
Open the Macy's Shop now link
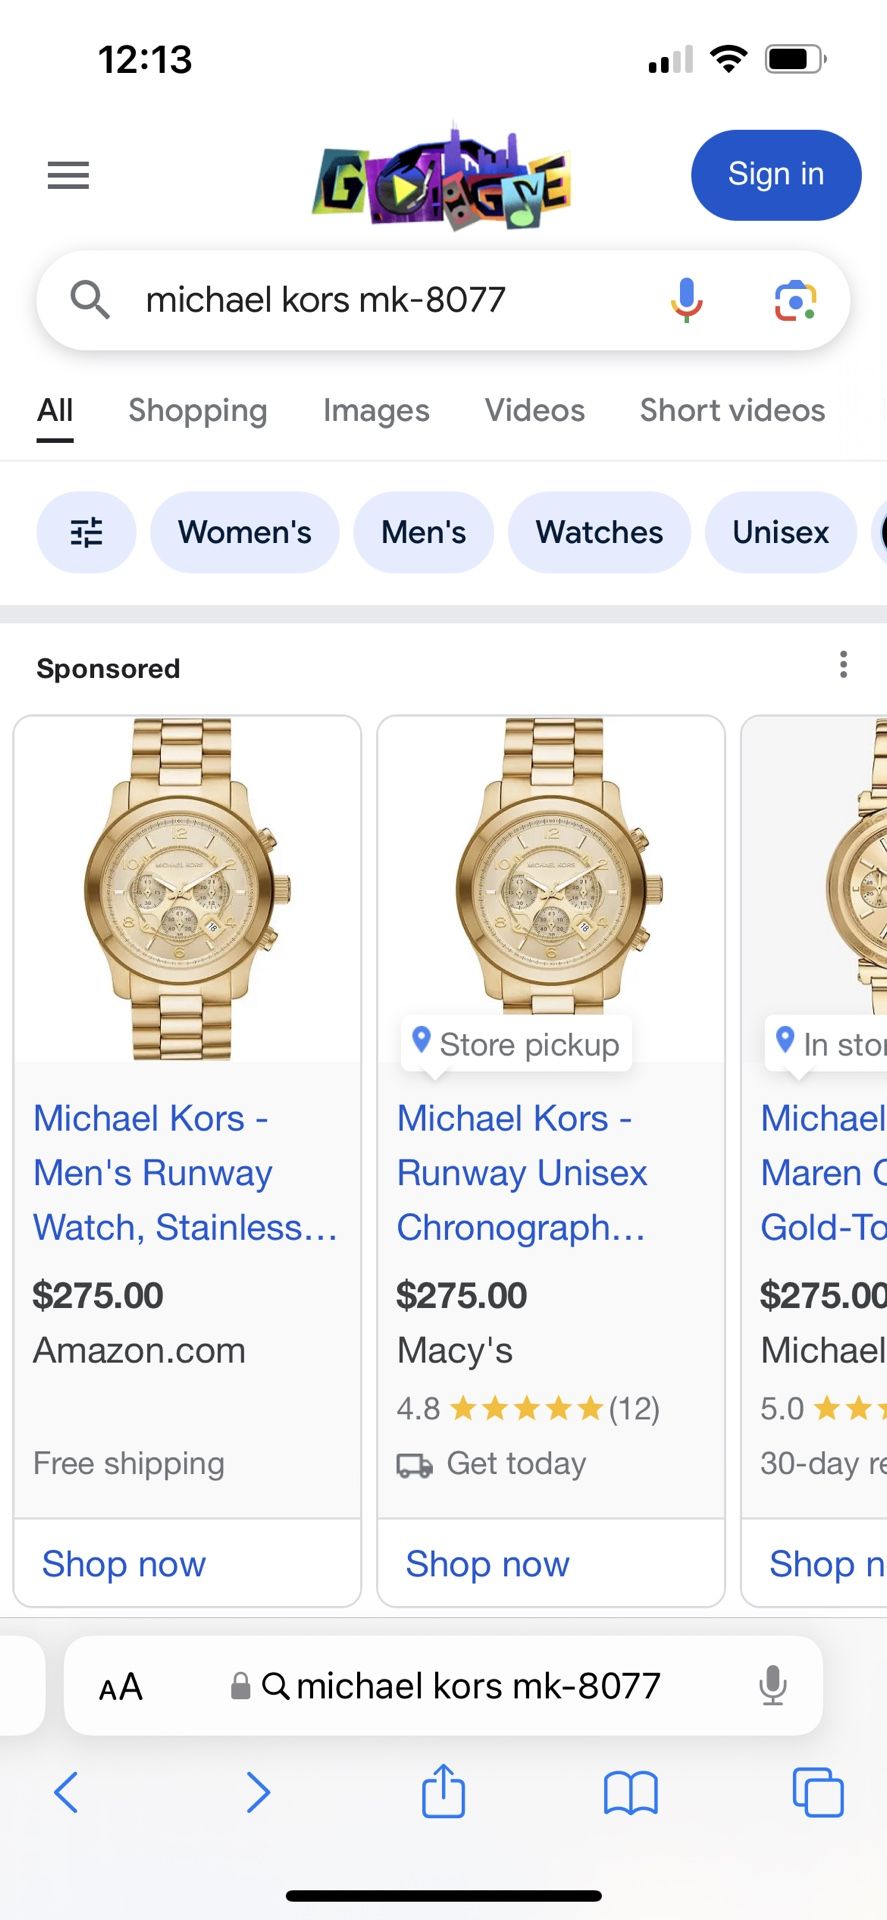(486, 1563)
